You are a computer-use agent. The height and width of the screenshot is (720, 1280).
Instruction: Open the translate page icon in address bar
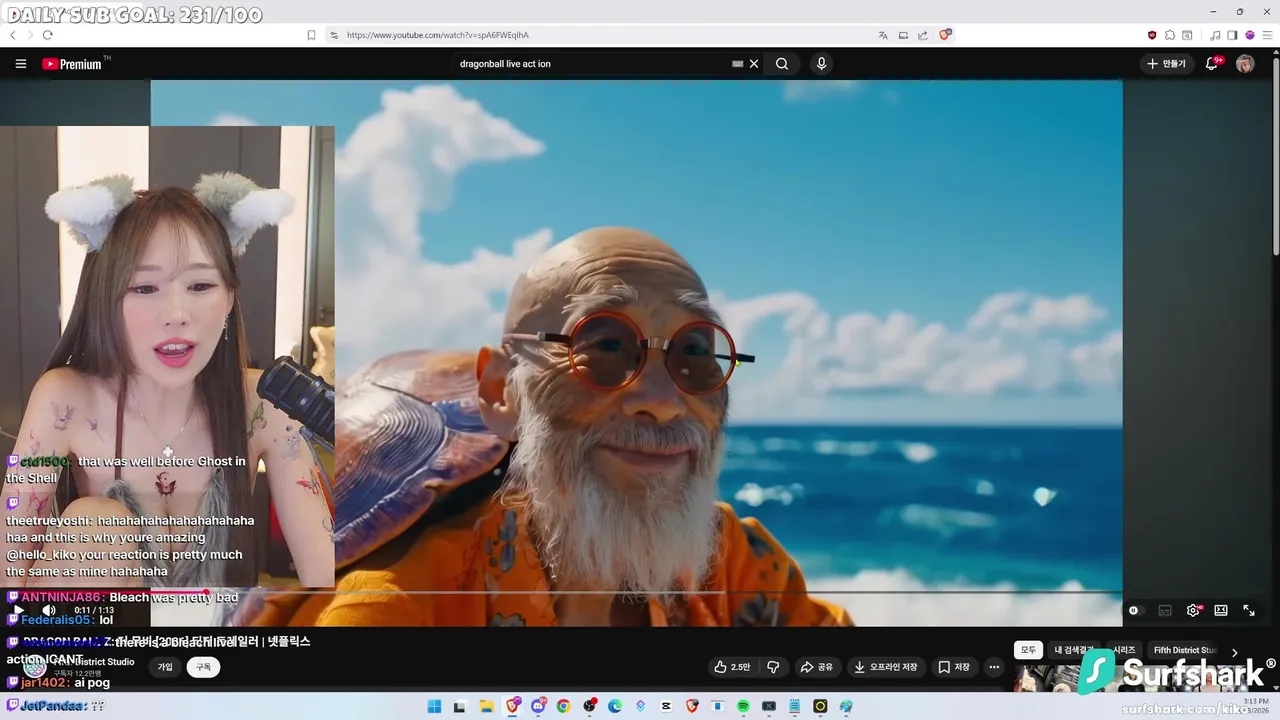point(883,35)
